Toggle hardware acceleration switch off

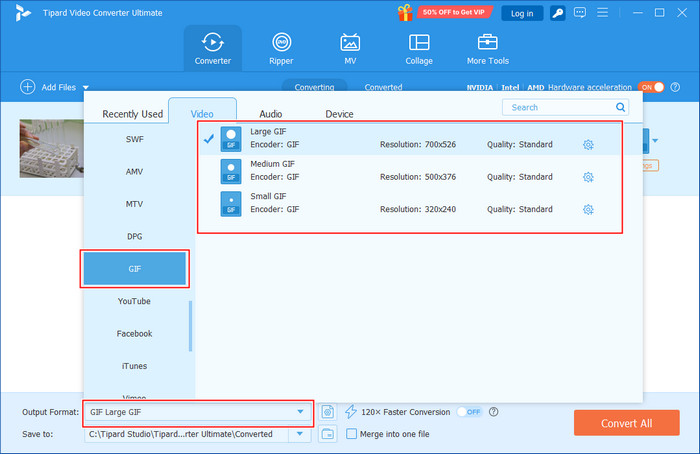coord(651,87)
